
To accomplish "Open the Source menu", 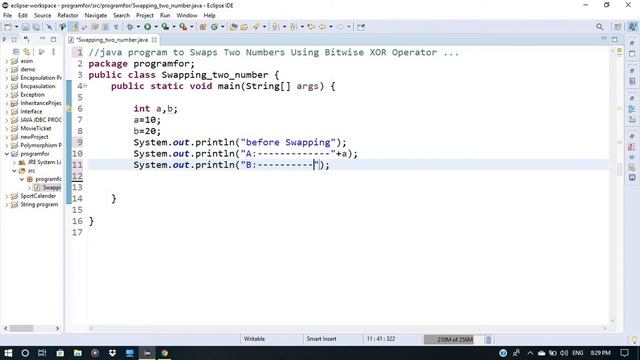I will 42,15.
